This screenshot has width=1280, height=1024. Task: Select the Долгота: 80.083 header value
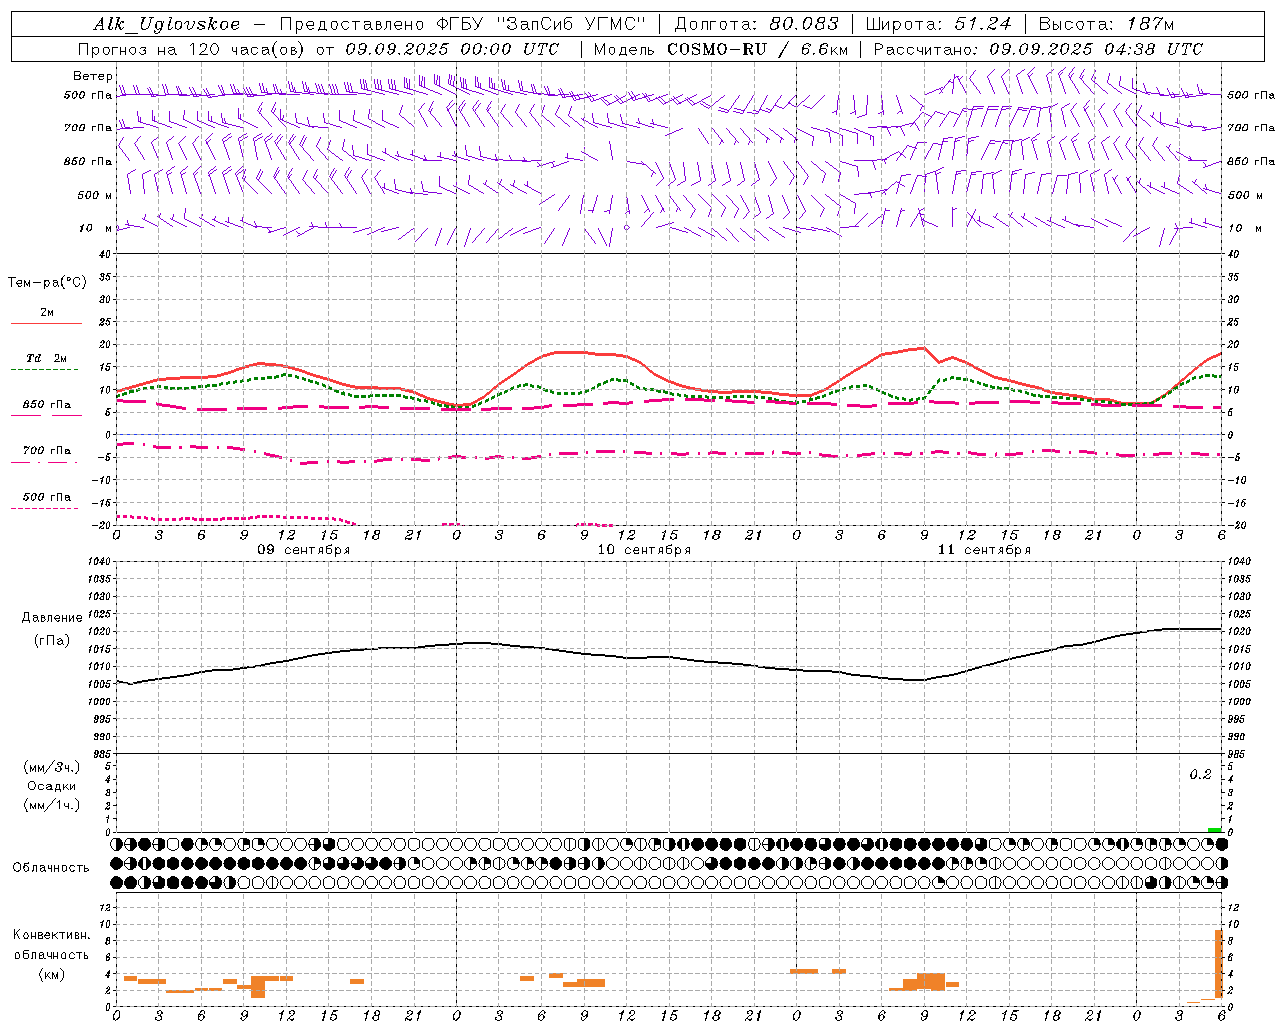(756, 24)
